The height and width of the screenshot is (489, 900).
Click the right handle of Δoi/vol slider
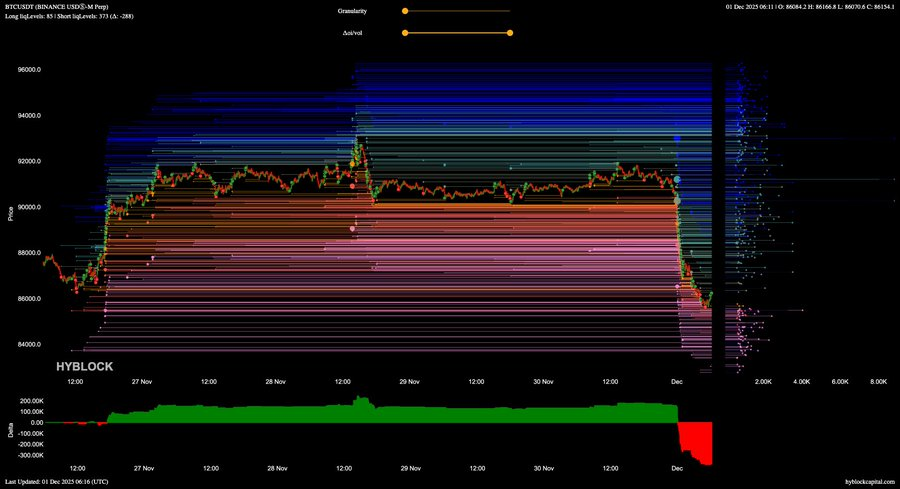tap(510, 33)
